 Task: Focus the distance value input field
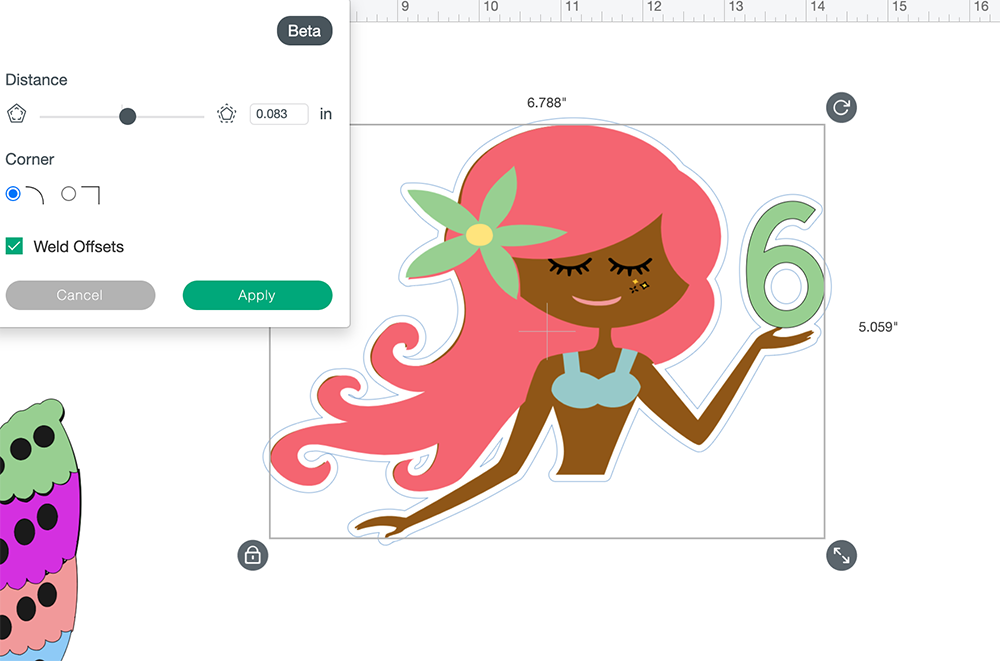(278, 114)
